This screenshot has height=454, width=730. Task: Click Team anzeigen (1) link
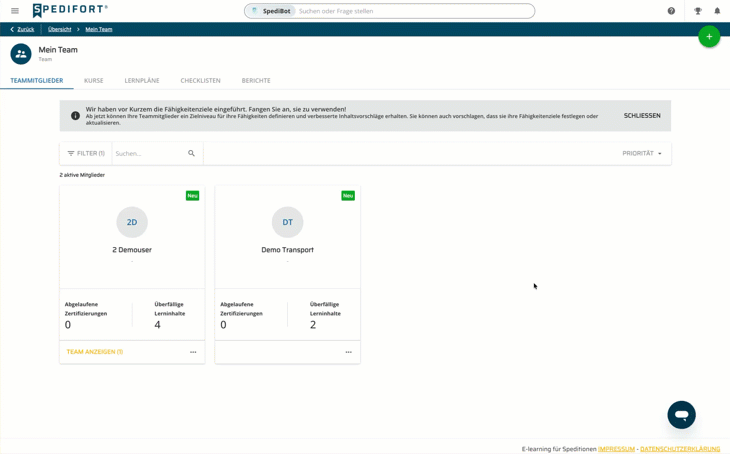coord(95,352)
